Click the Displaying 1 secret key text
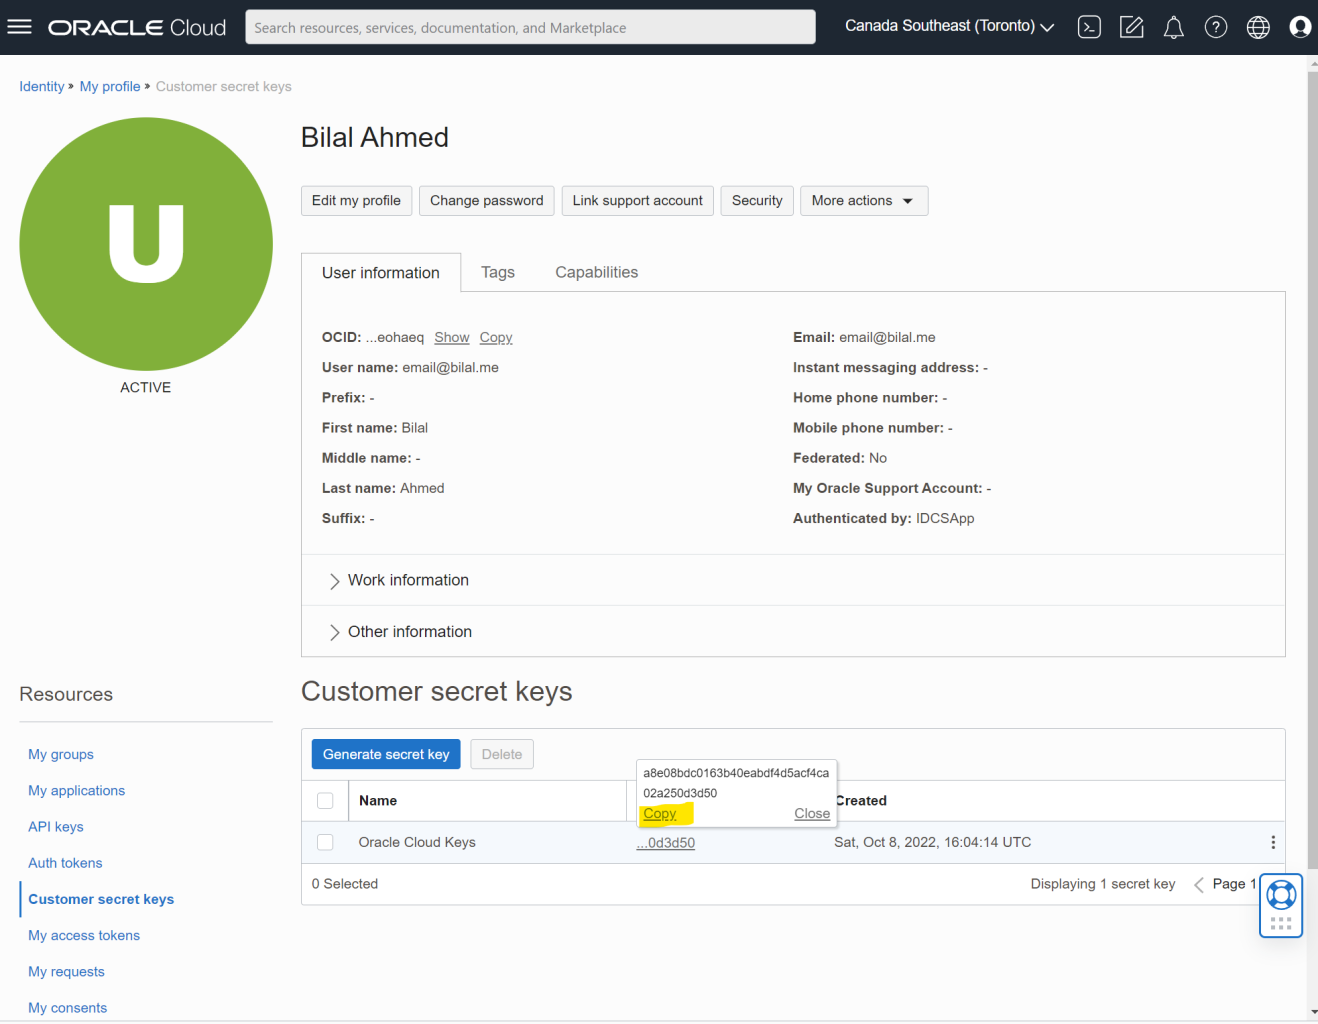1318x1024 pixels. pos(1103,884)
